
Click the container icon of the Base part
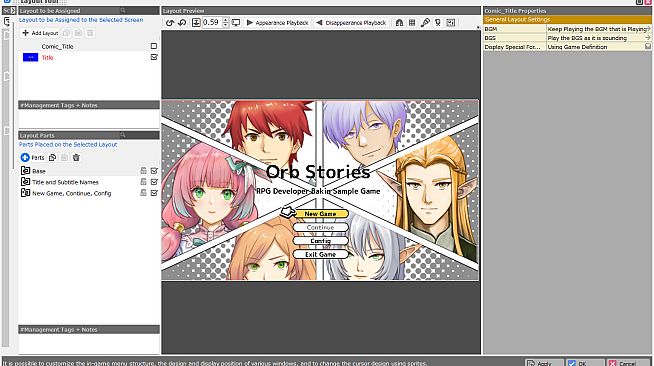[x=25, y=170]
